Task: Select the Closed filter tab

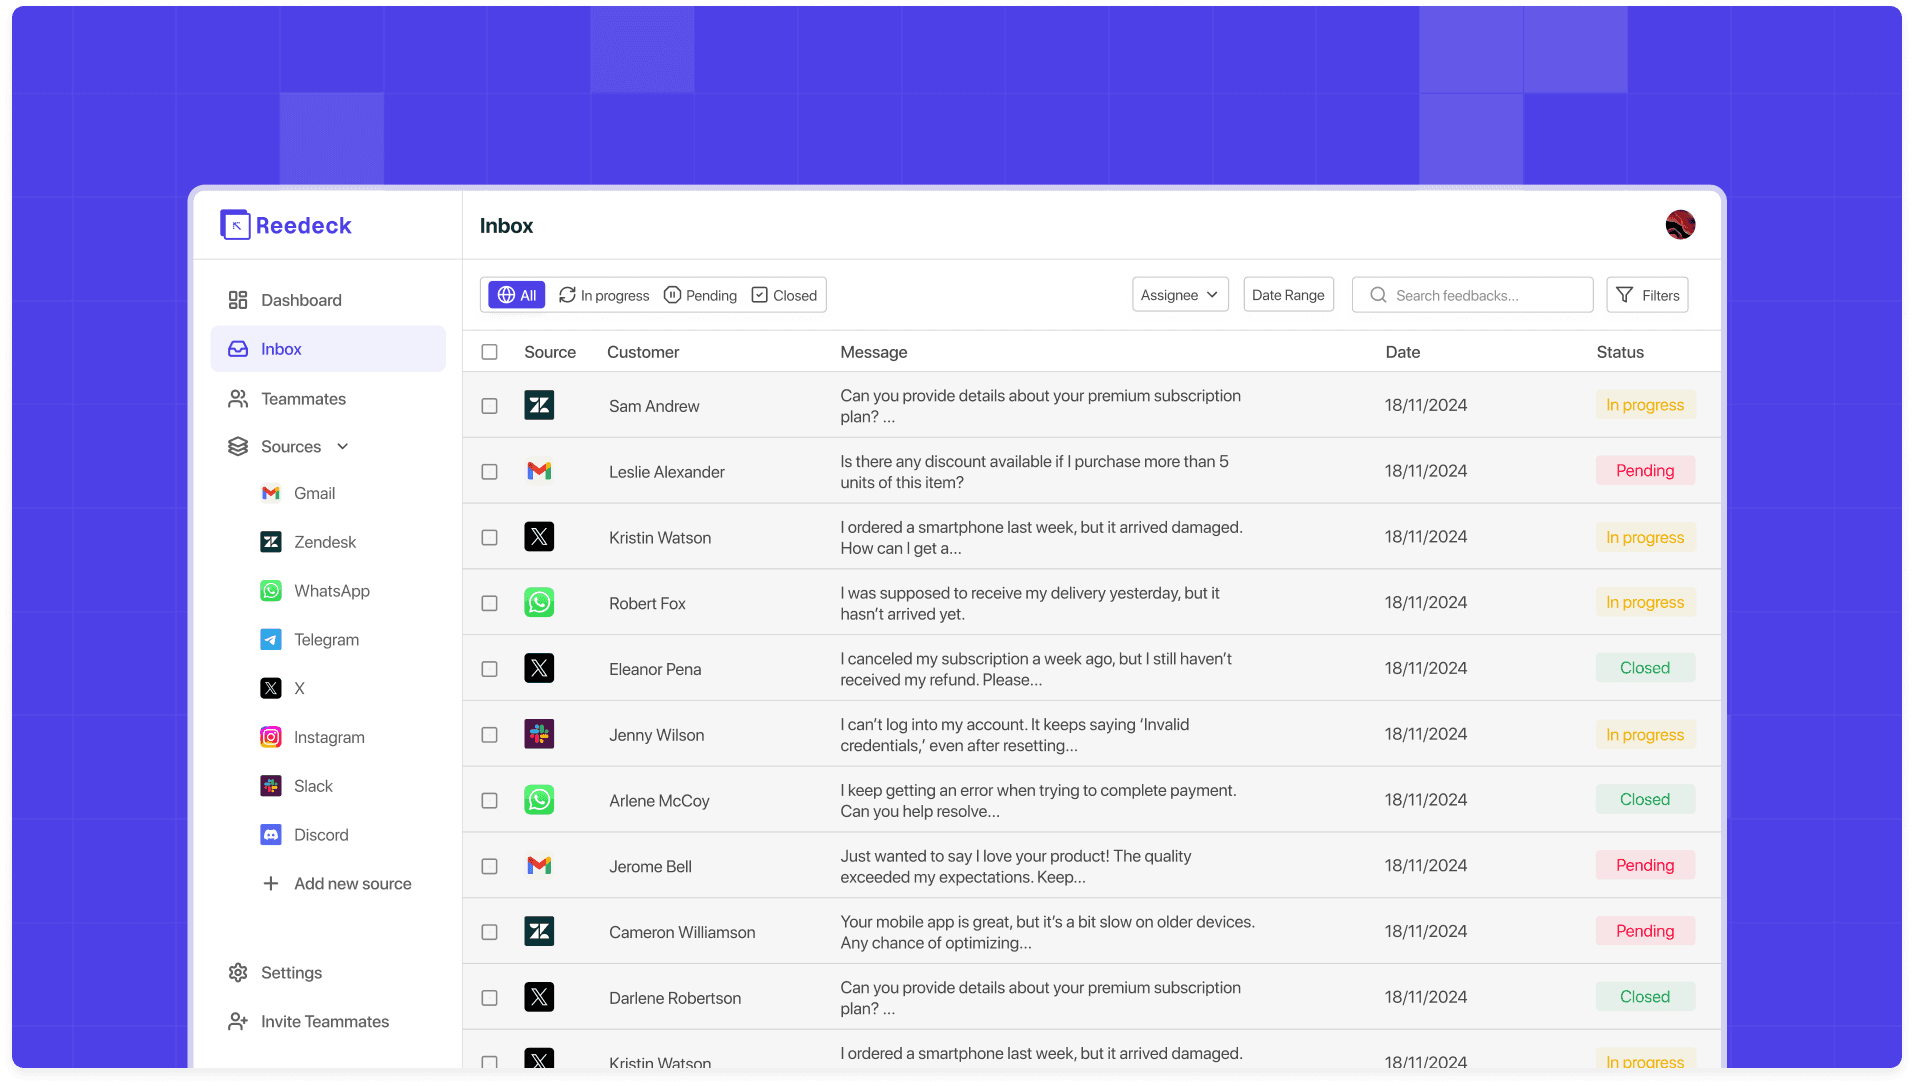Action: coord(784,294)
